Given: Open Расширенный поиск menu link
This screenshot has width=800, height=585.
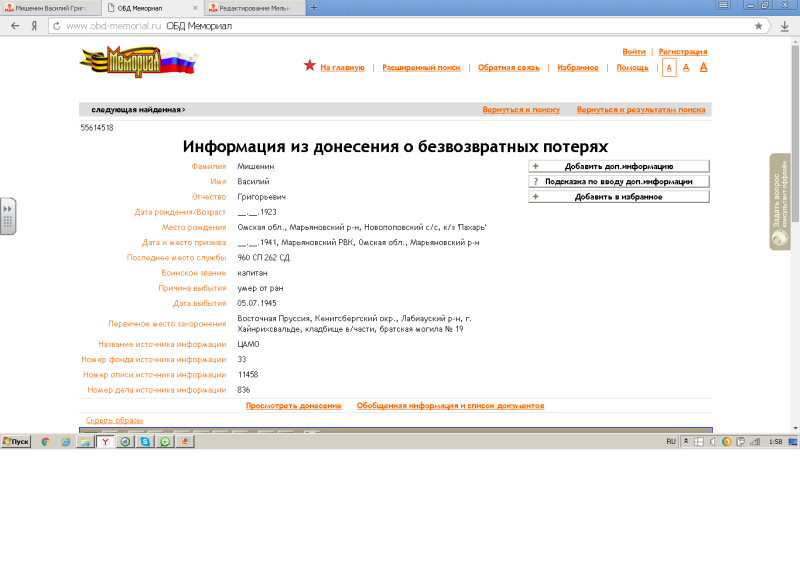Looking at the screenshot, I should [x=421, y=67].
